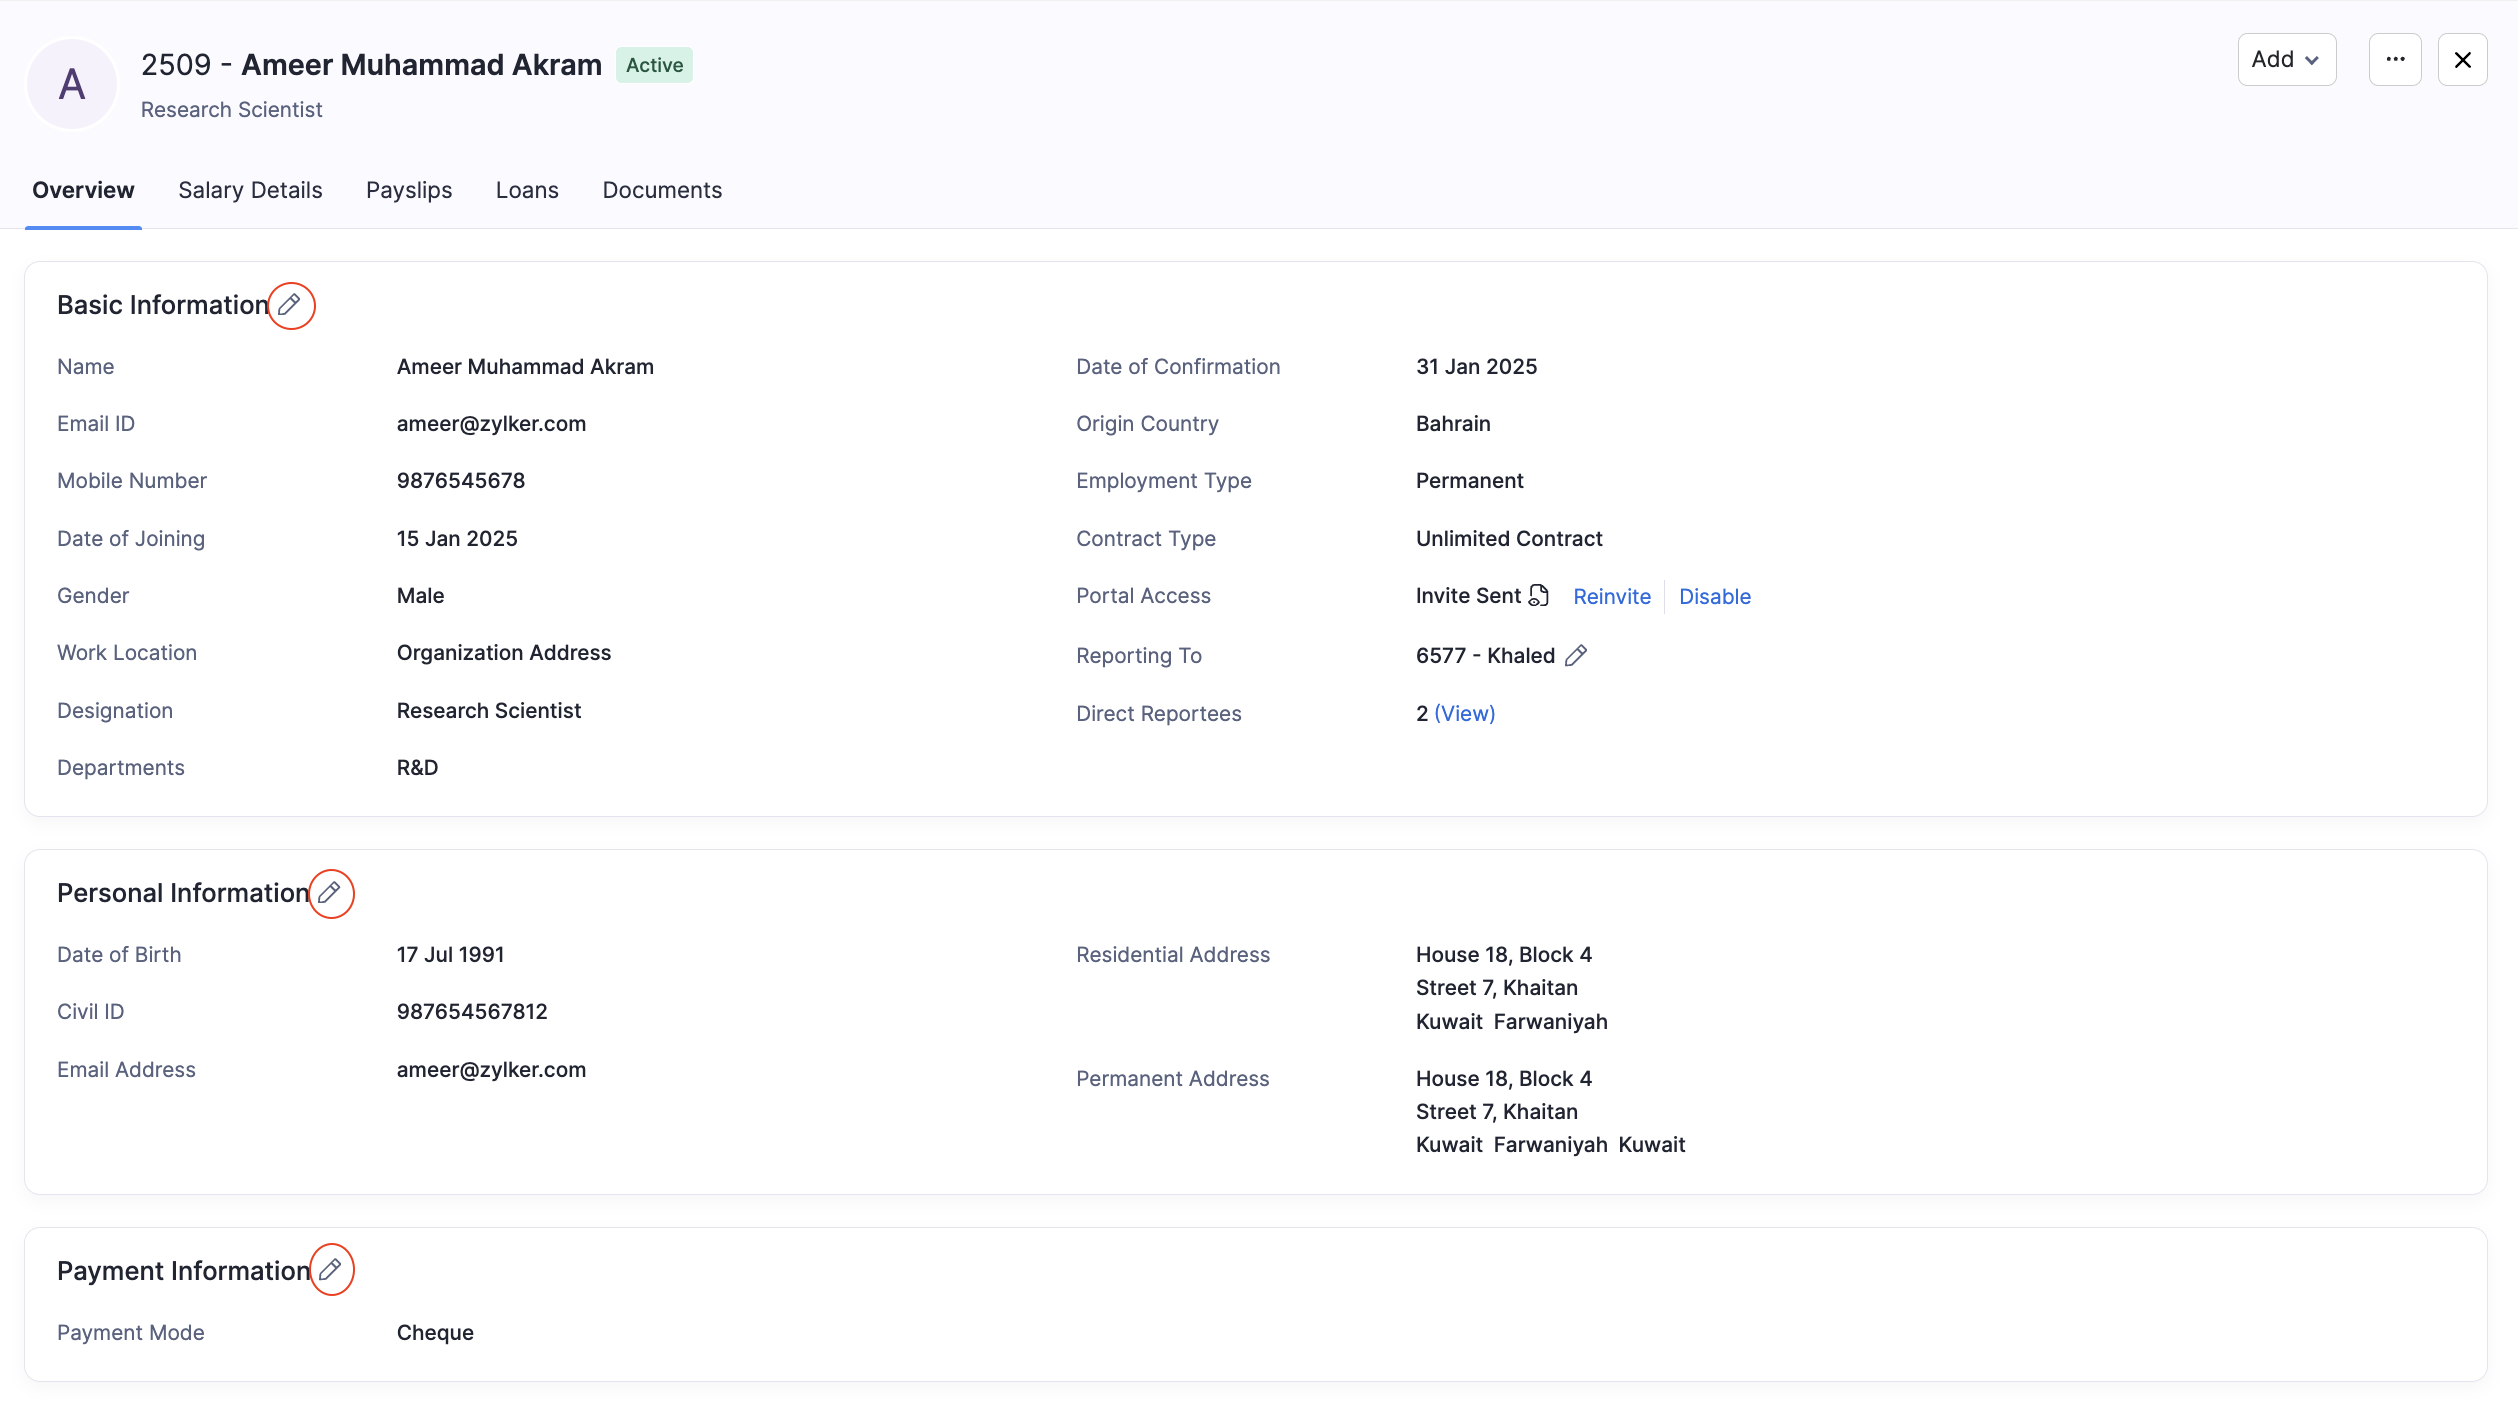Click Personal Information pencil icon
Viewport: 2518px width, 1418px height.
[330, 893]
